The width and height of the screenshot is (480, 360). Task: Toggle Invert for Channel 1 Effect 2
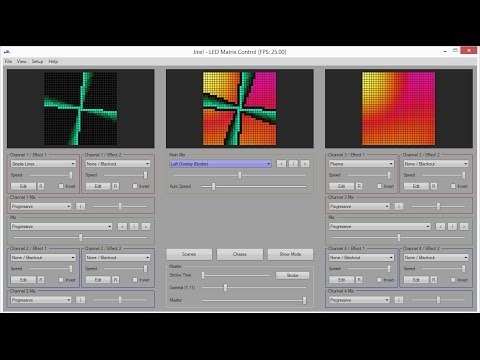(135, 186)
